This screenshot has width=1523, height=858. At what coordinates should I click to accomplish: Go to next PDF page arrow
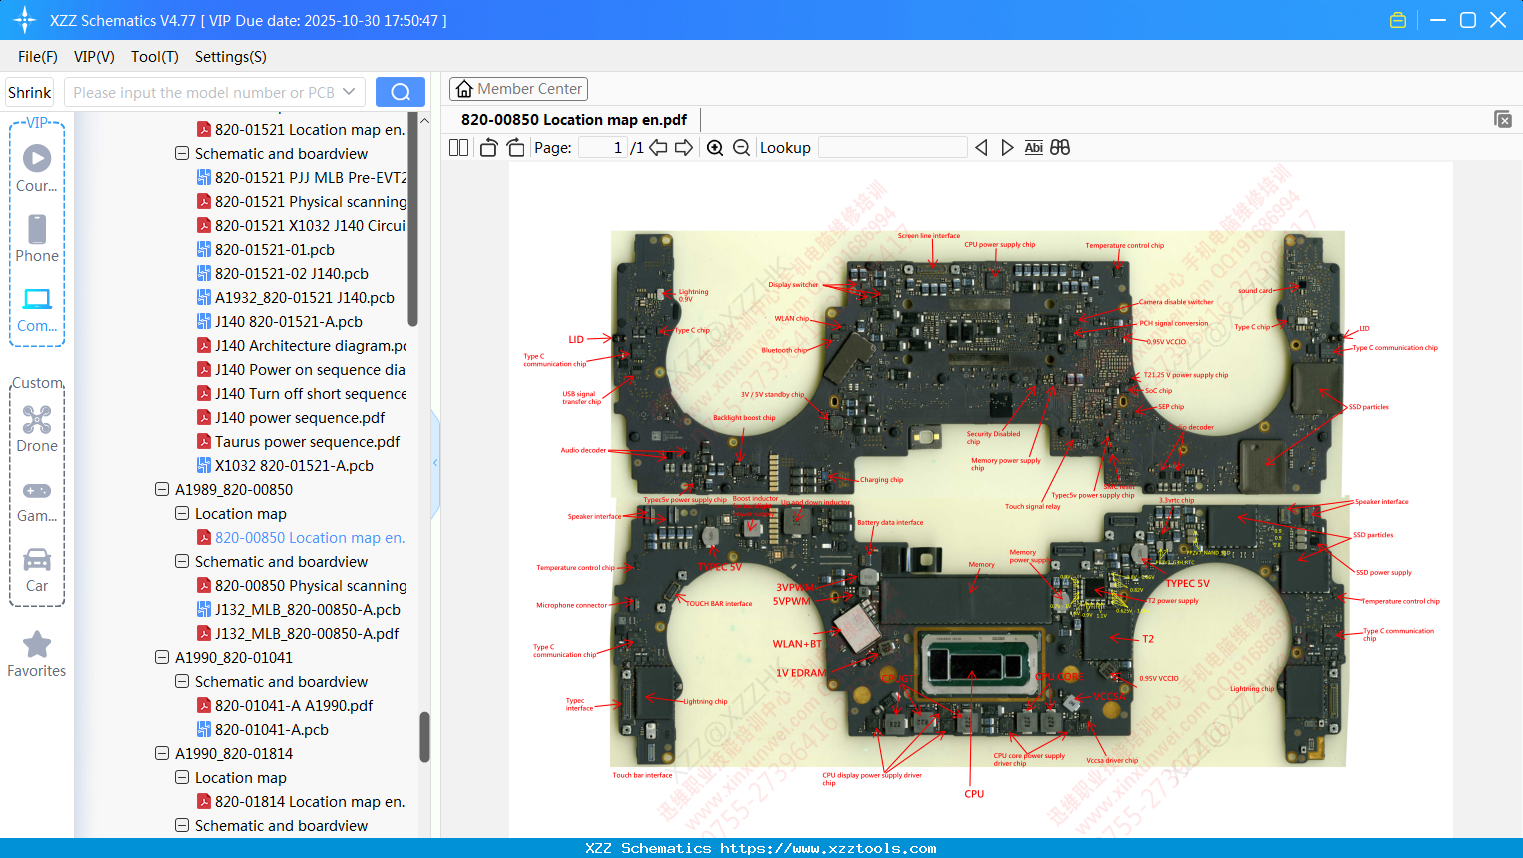point(684,148)
